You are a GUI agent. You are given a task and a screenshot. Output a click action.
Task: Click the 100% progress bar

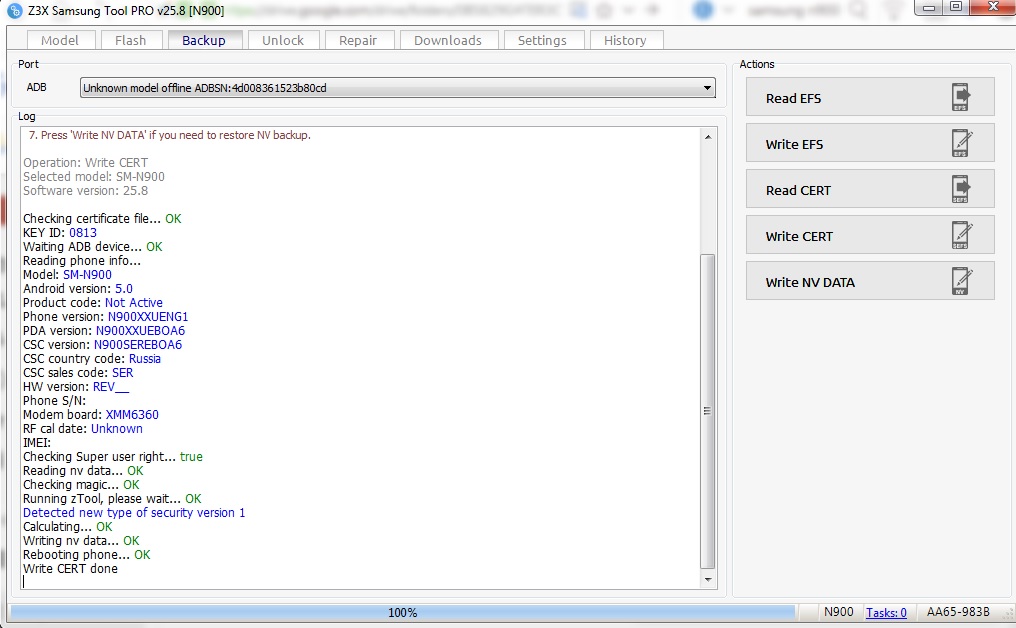[x=402, y=612]
